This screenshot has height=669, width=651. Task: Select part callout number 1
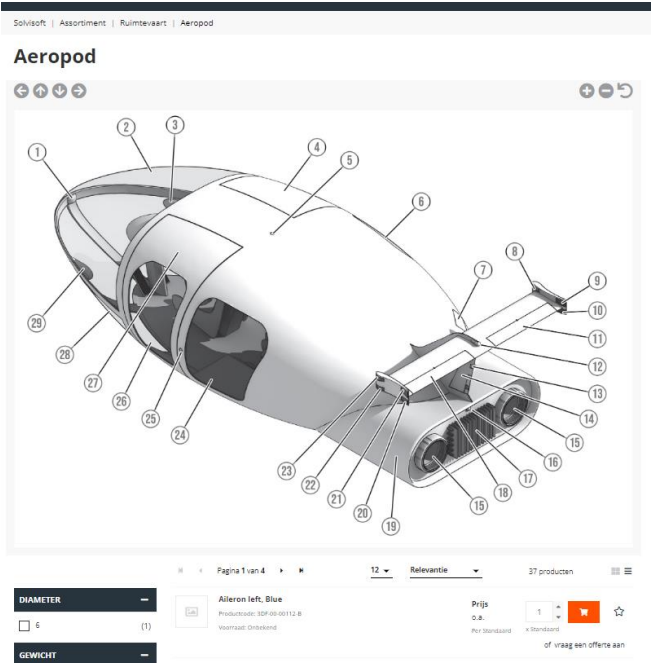click(x=37, y=152)
